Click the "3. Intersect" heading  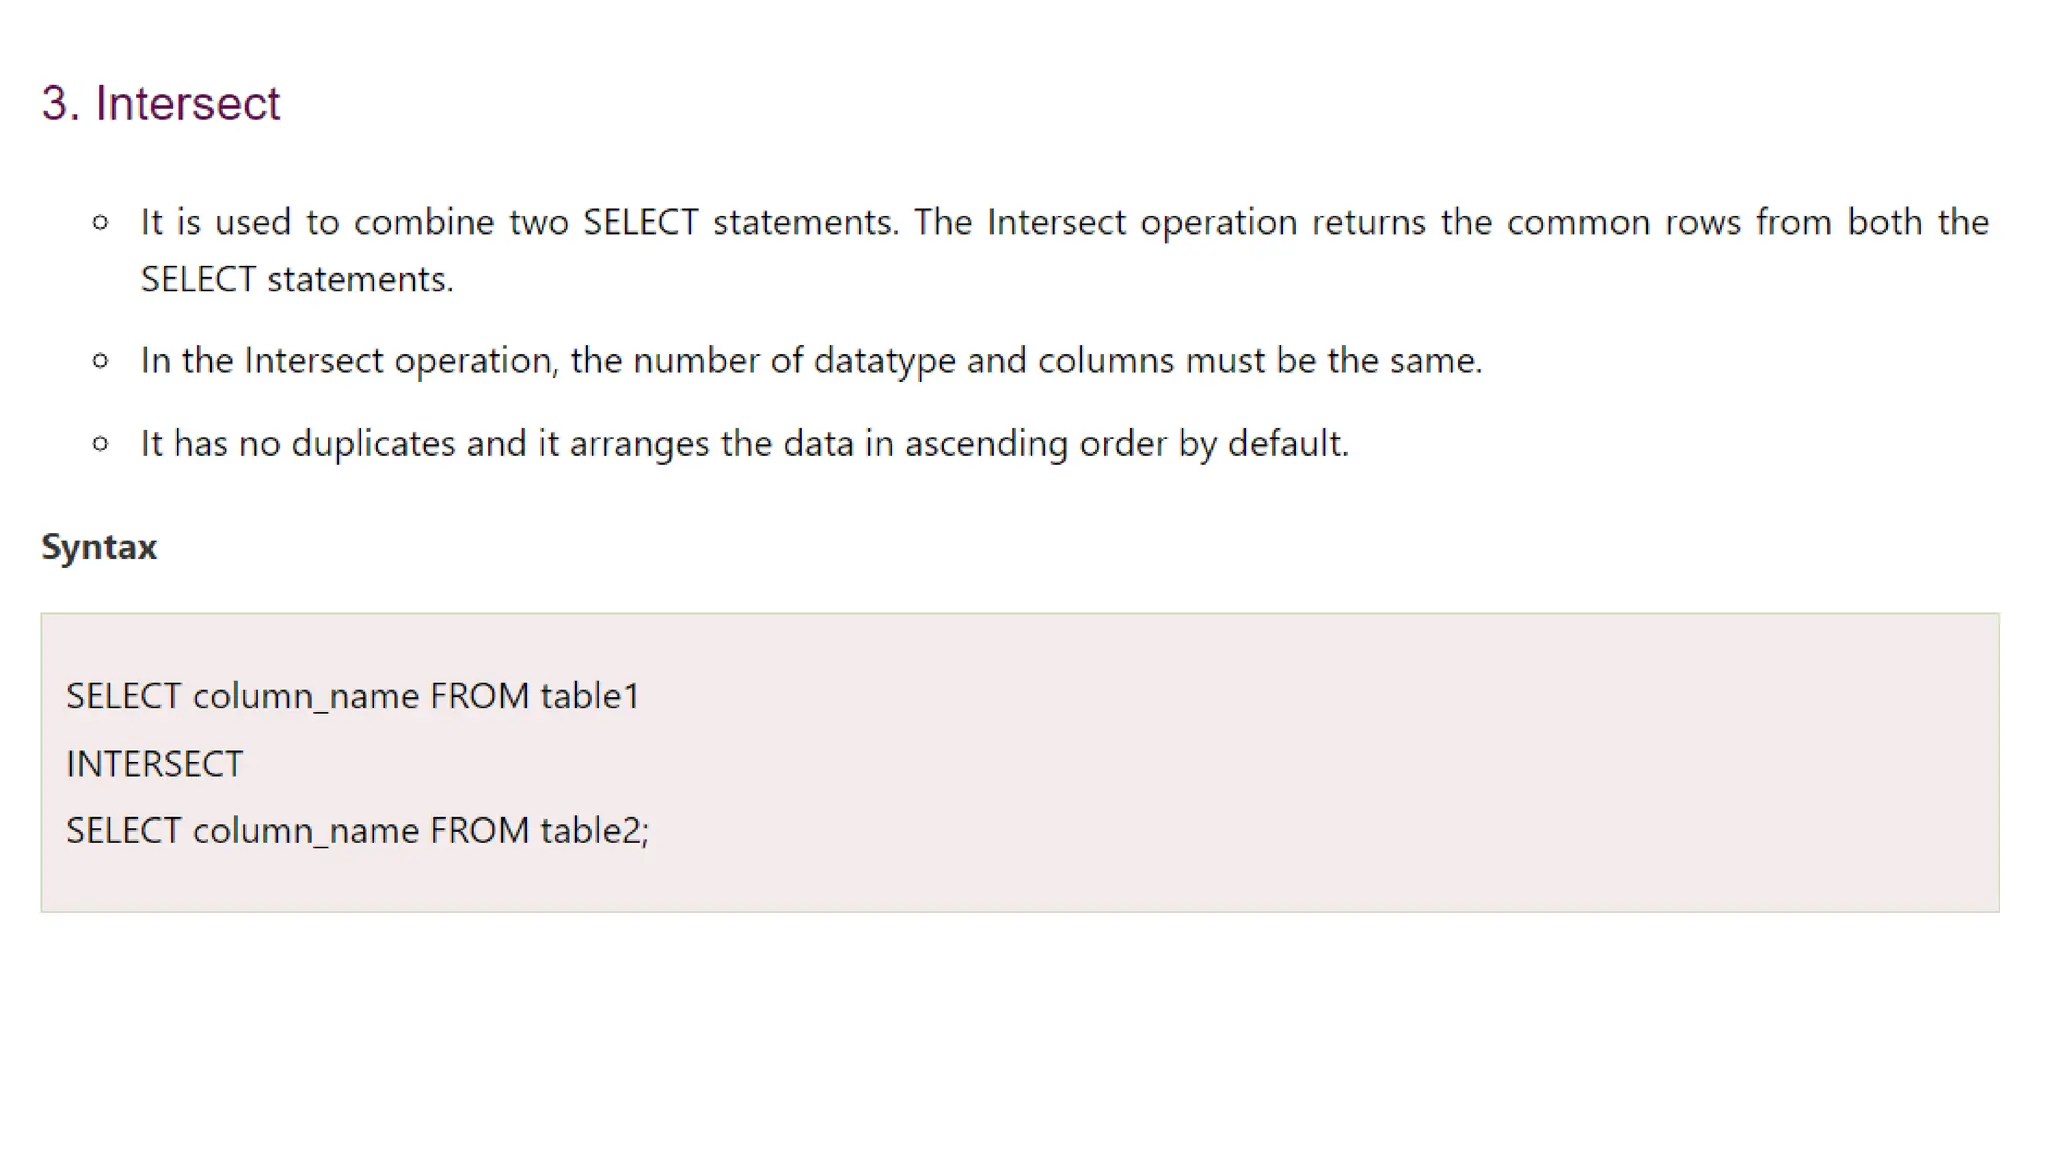click(160, 104)
